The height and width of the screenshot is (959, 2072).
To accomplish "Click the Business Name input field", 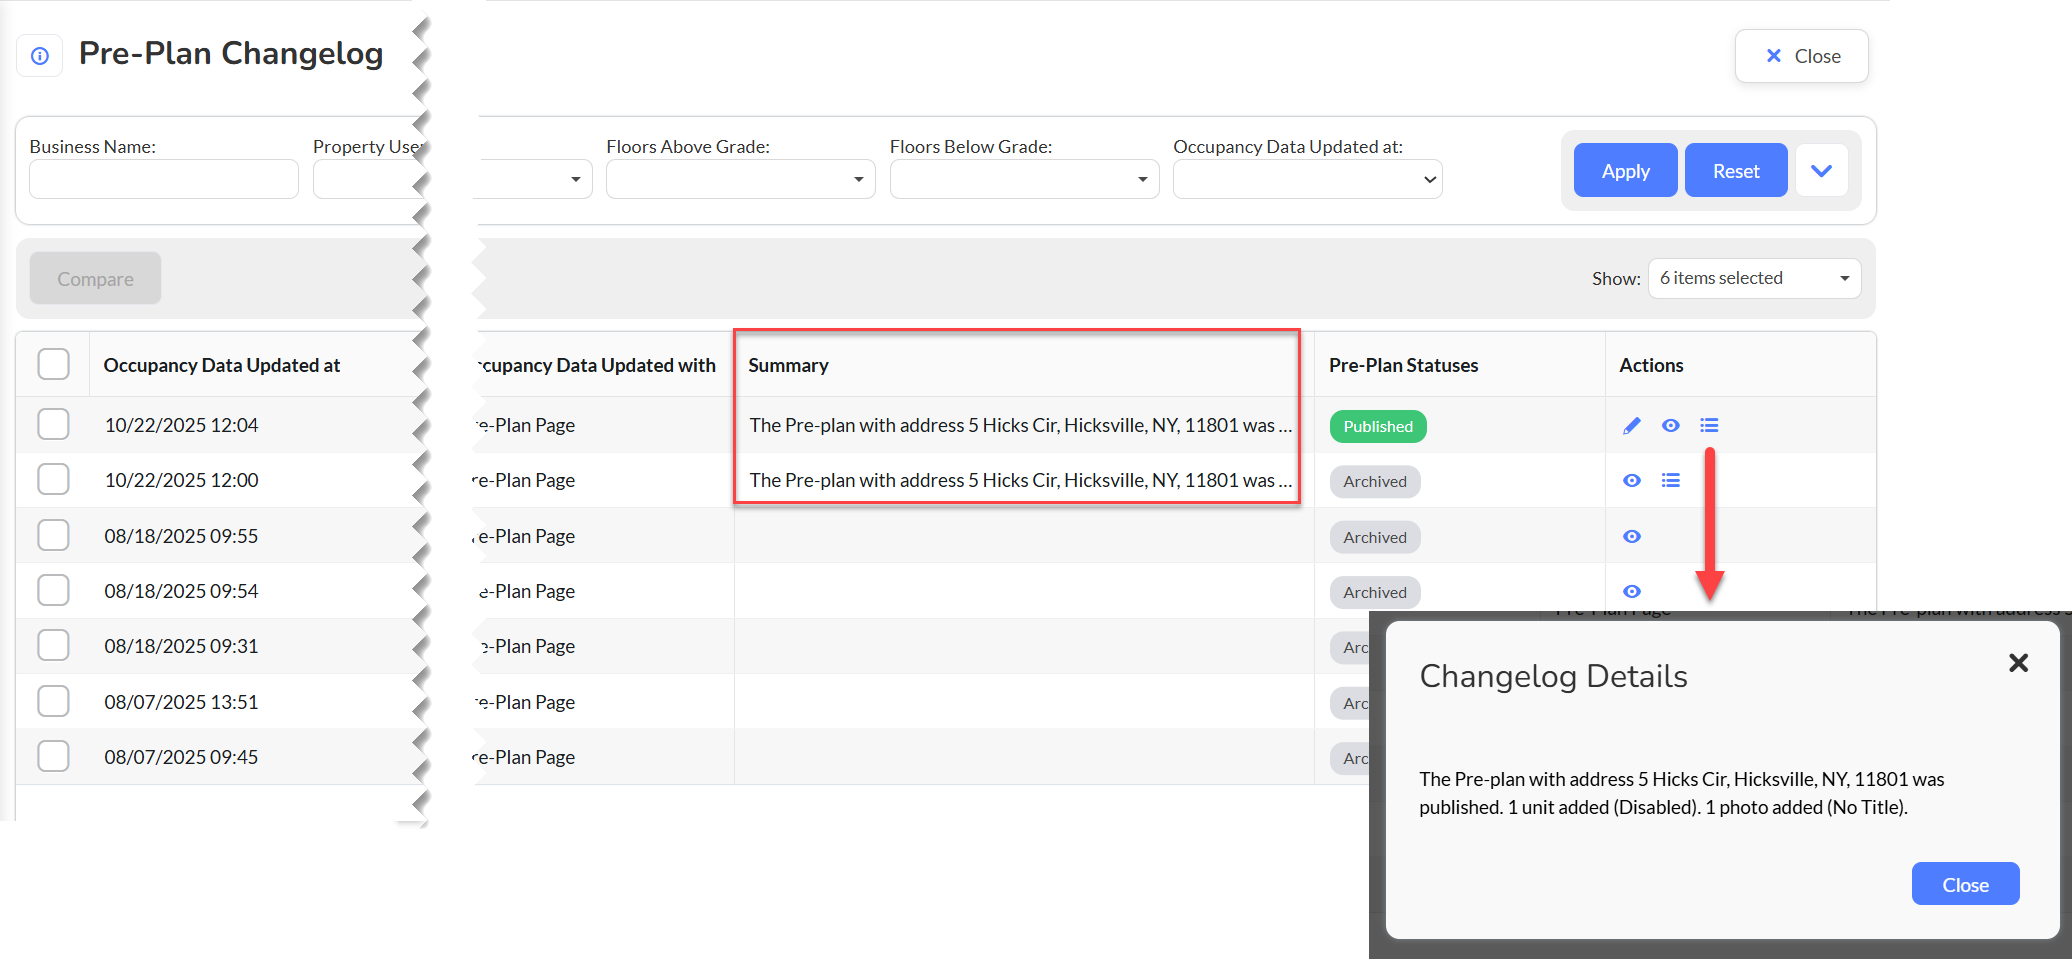I will pyautogui.click(x=164, y=179).
